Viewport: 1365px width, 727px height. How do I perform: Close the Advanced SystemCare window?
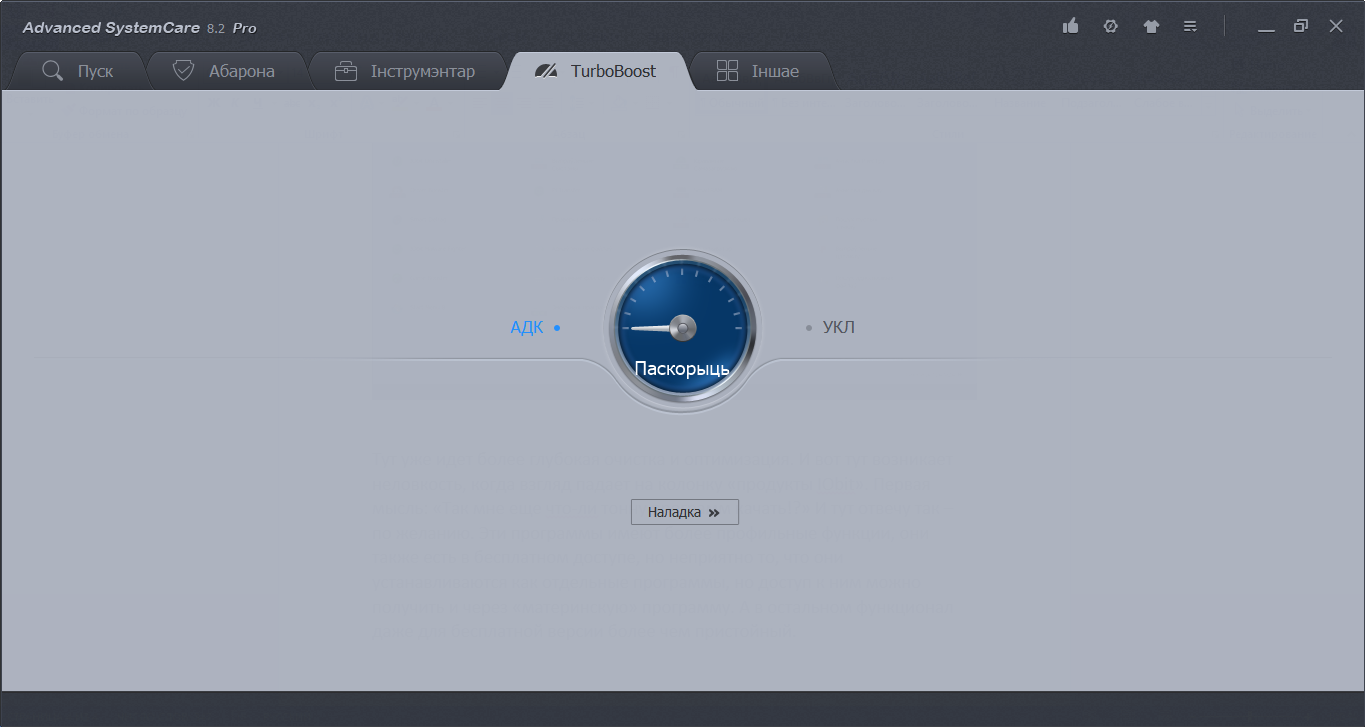pos(1336,26)
